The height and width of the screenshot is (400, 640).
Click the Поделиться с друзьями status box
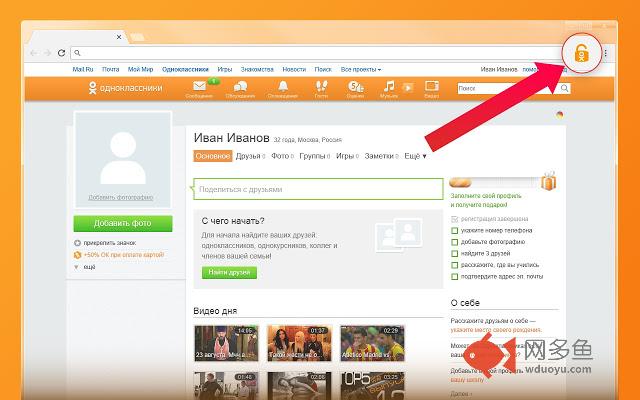click(x=318, y=189)
